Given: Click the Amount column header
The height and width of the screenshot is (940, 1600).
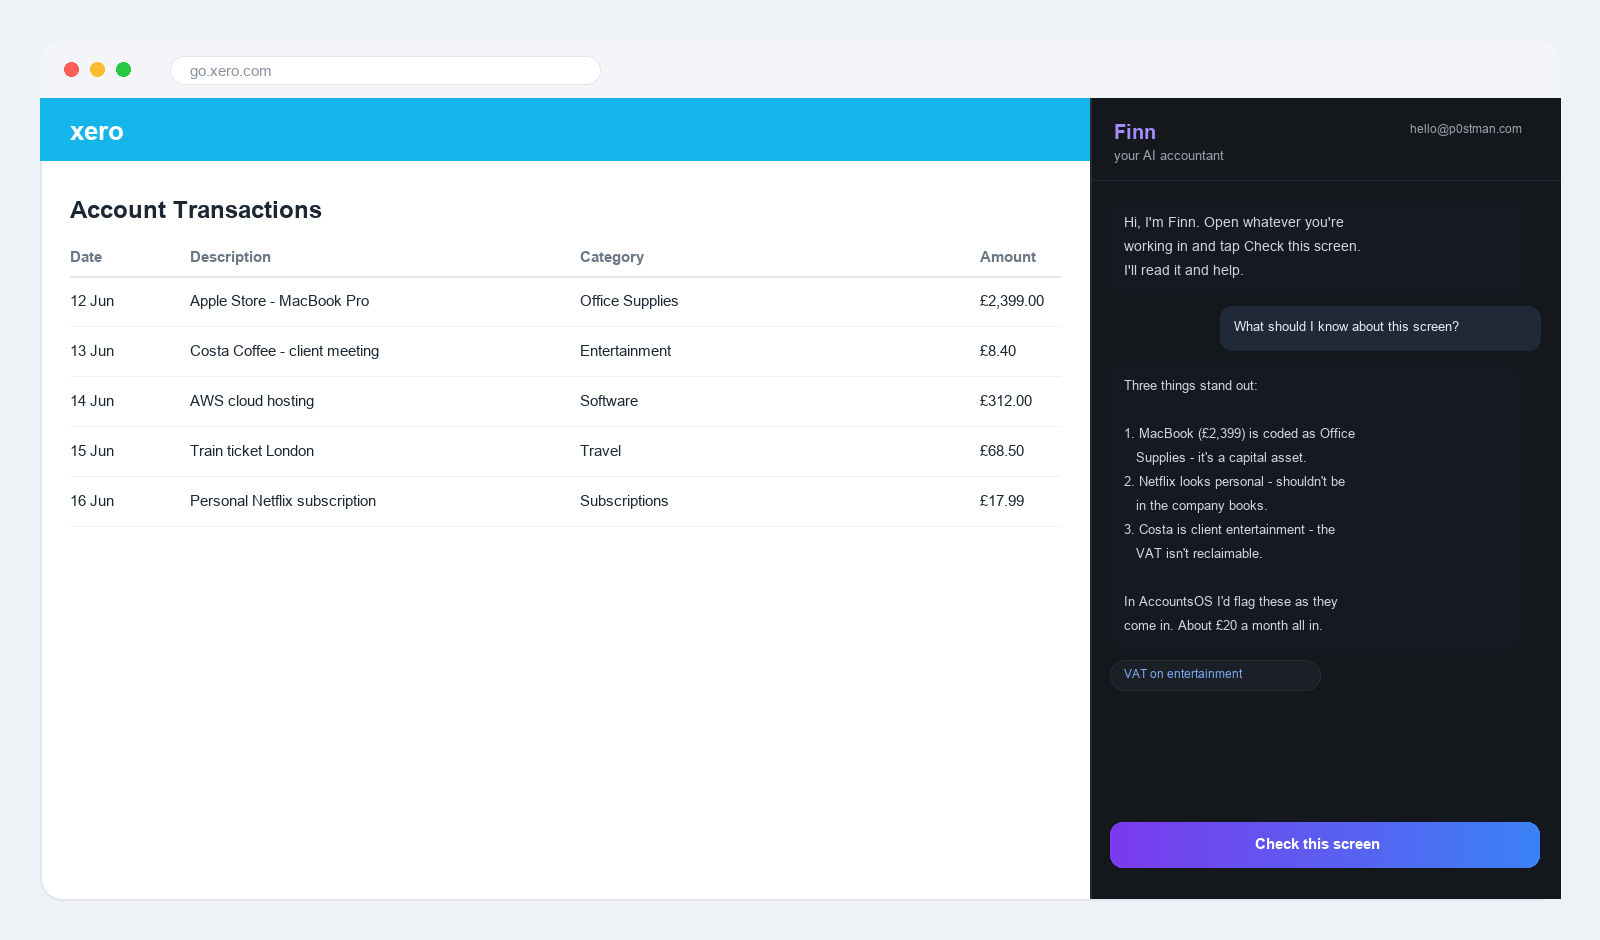Looking at the screenshot, I should pos(1008,257).
